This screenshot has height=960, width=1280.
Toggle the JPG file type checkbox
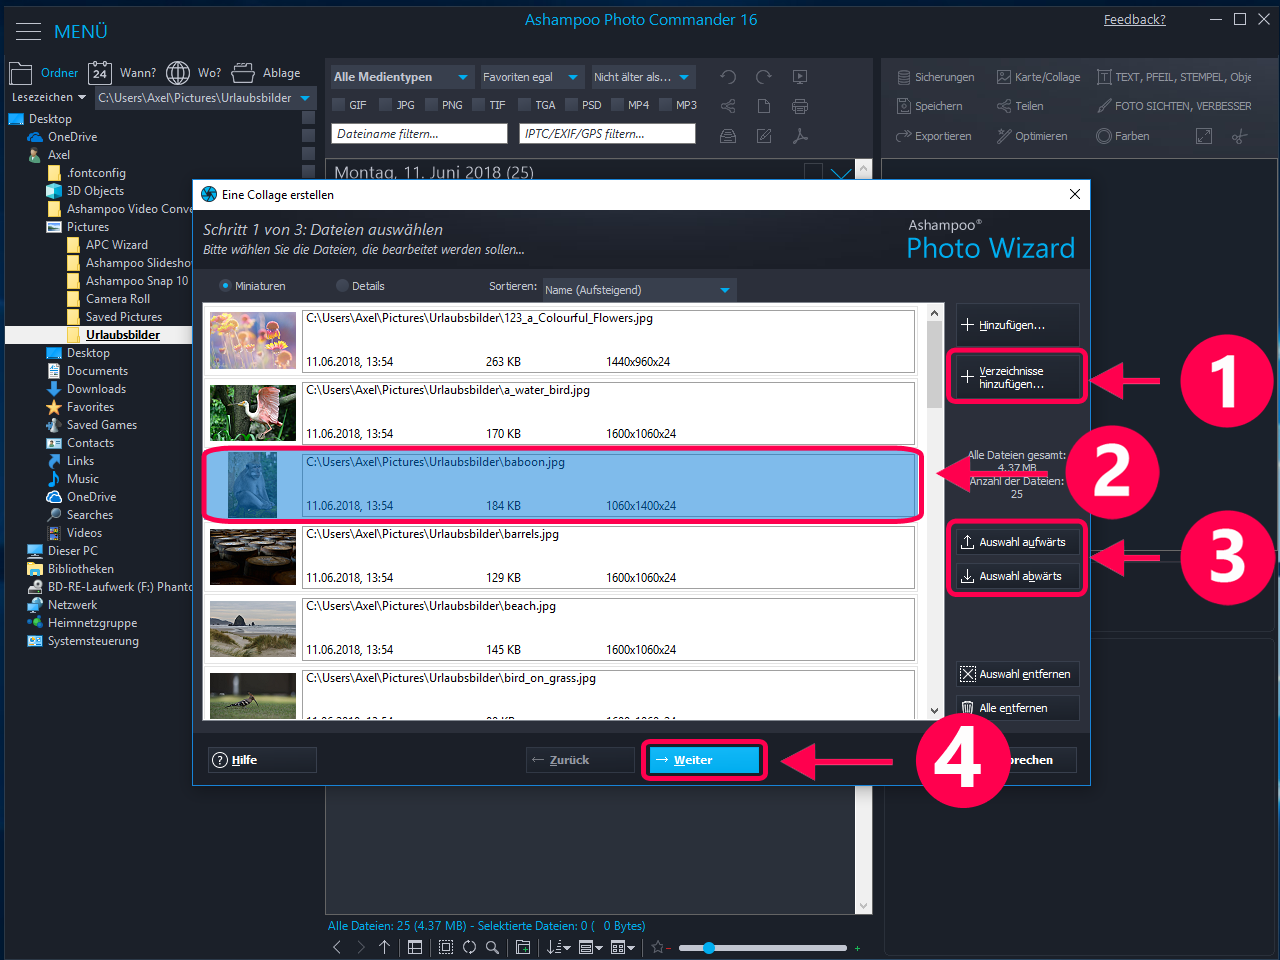(385, 105)
